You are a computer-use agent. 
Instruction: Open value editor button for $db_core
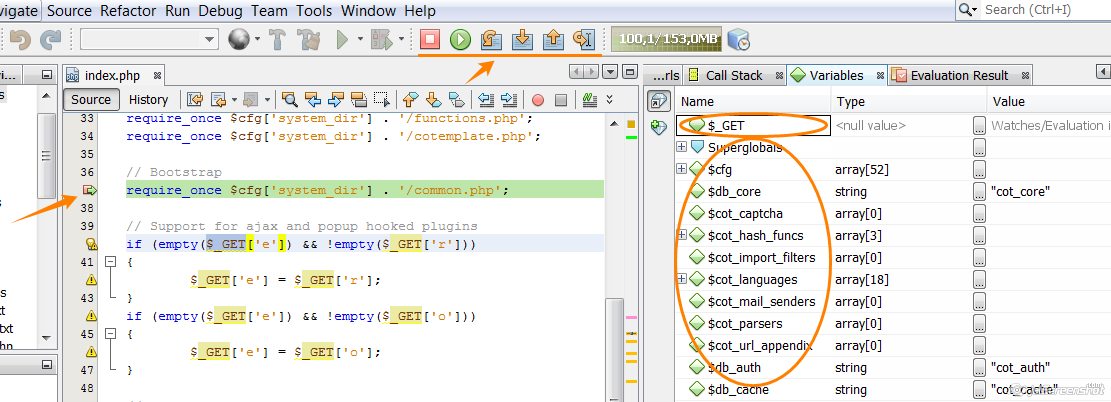(x=979, y=192)
